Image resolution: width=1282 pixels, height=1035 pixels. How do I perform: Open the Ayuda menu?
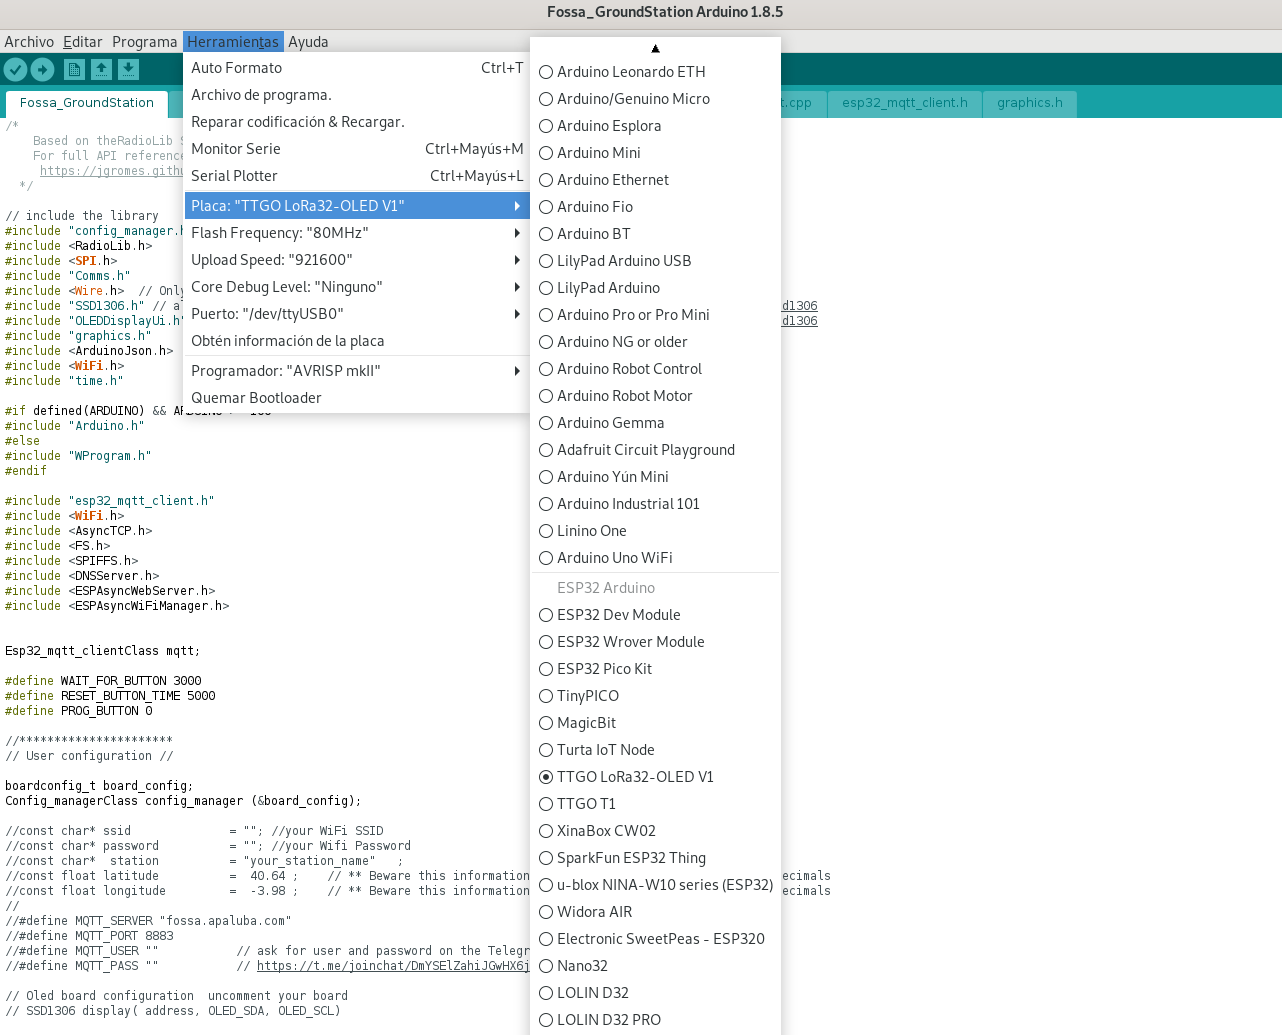pos(308,42)
